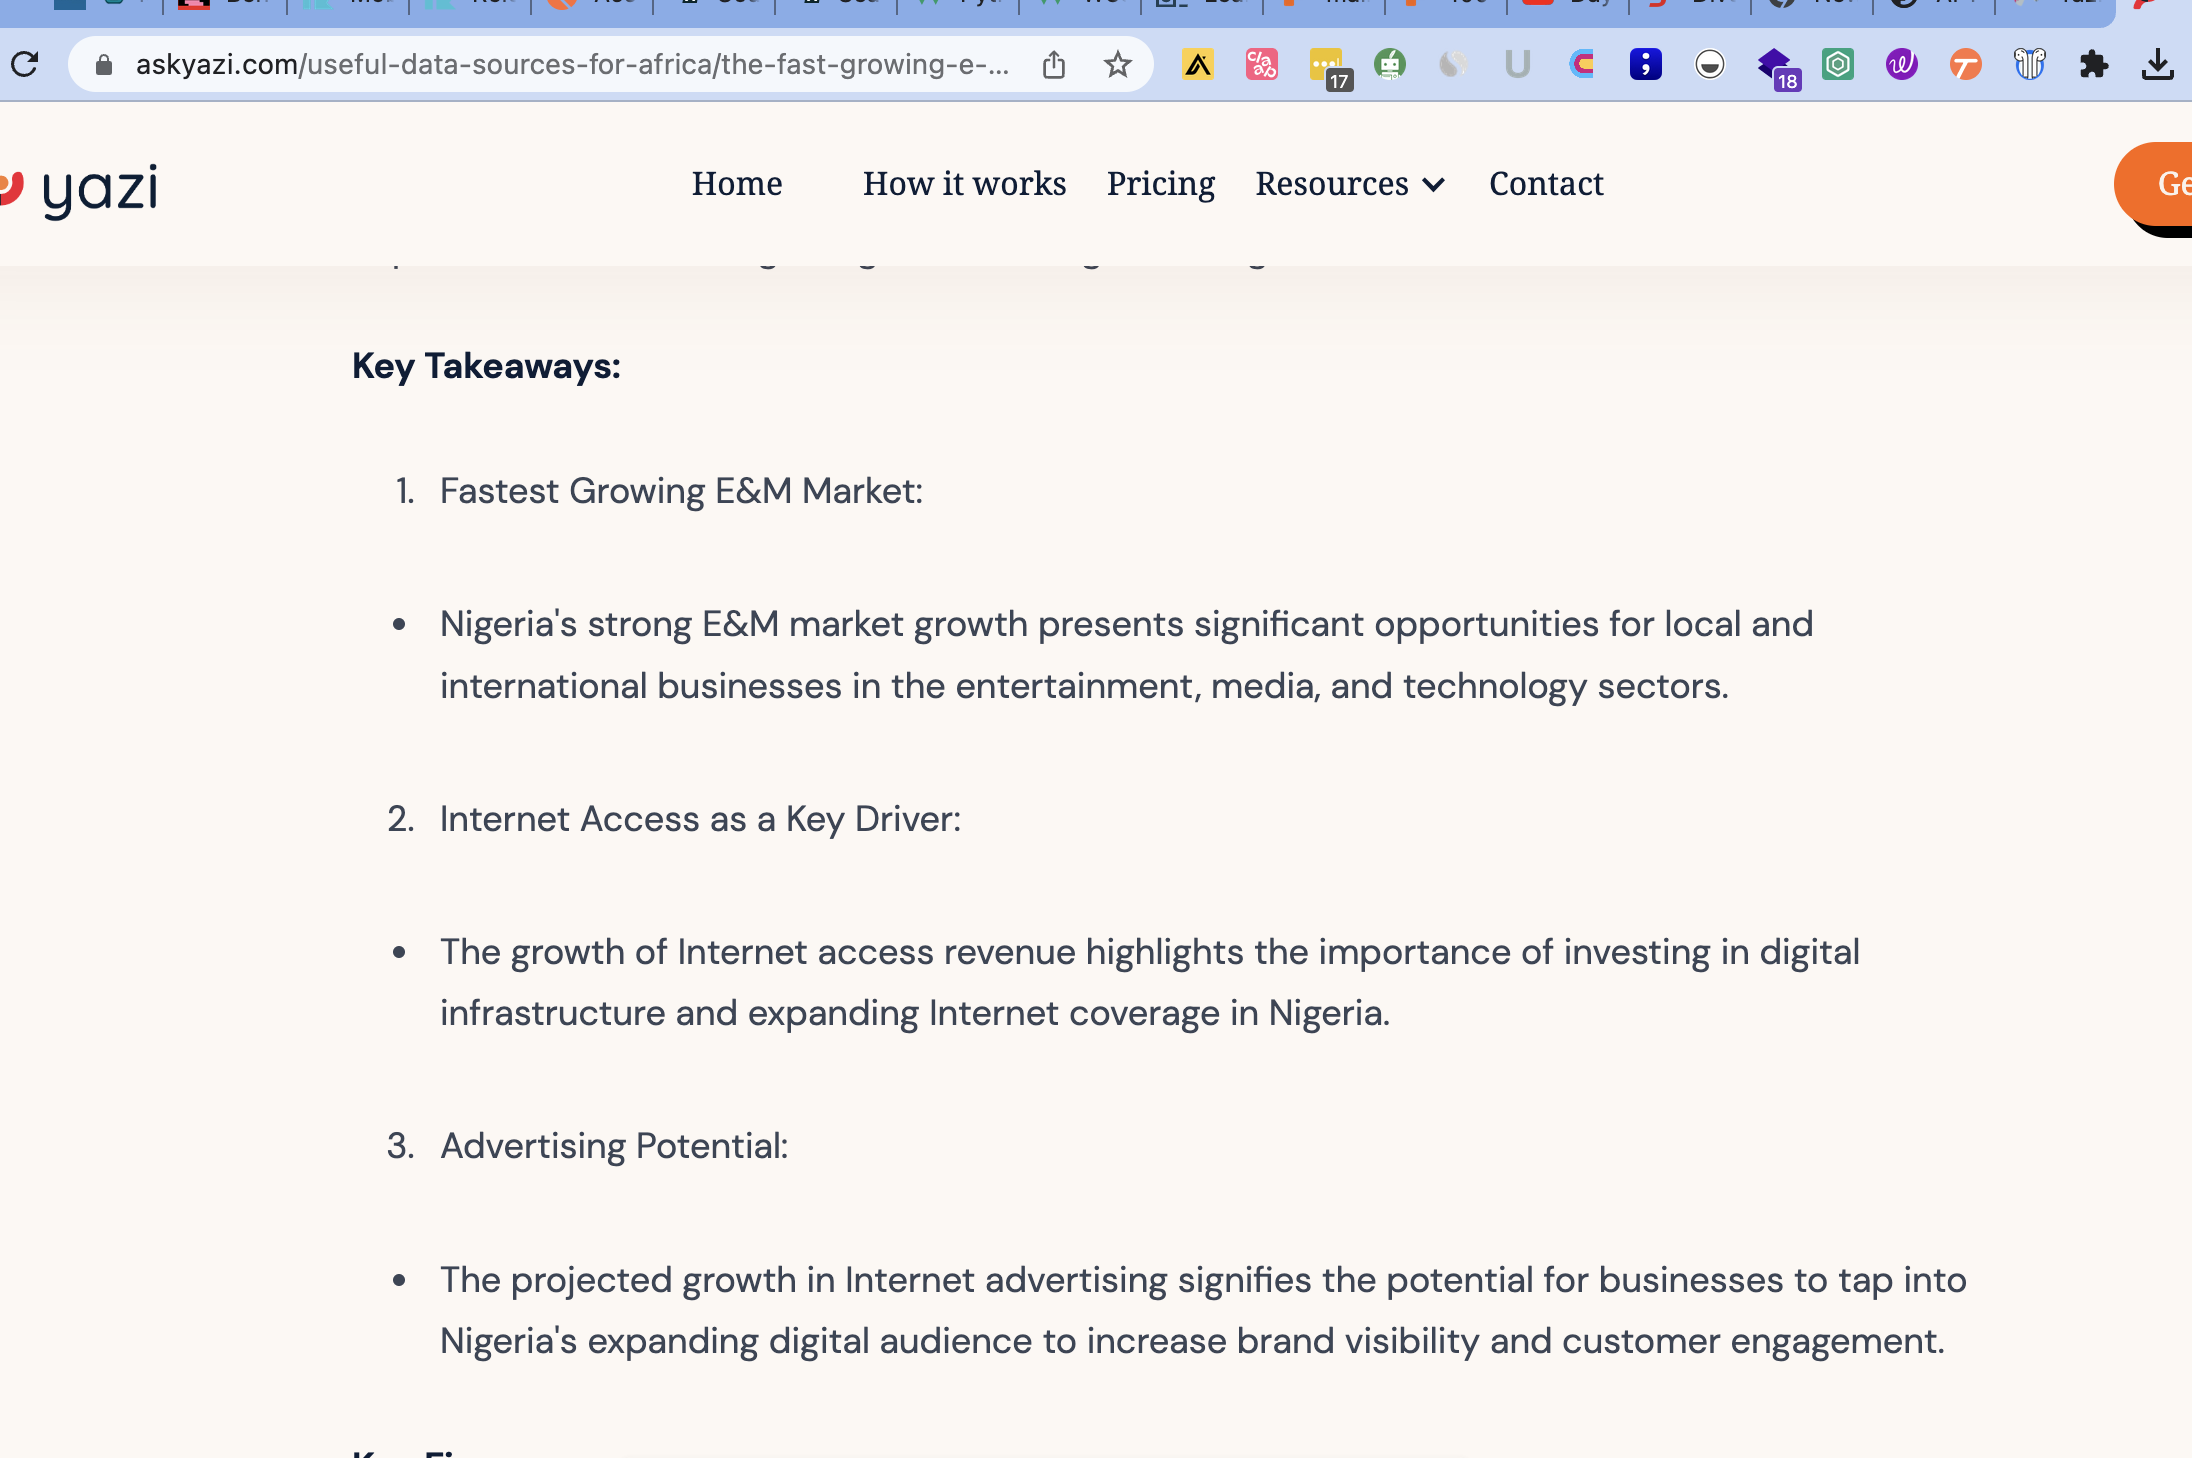Bookmark this page with the star icon
2192x1458 pixels.
pos(1117,65)
